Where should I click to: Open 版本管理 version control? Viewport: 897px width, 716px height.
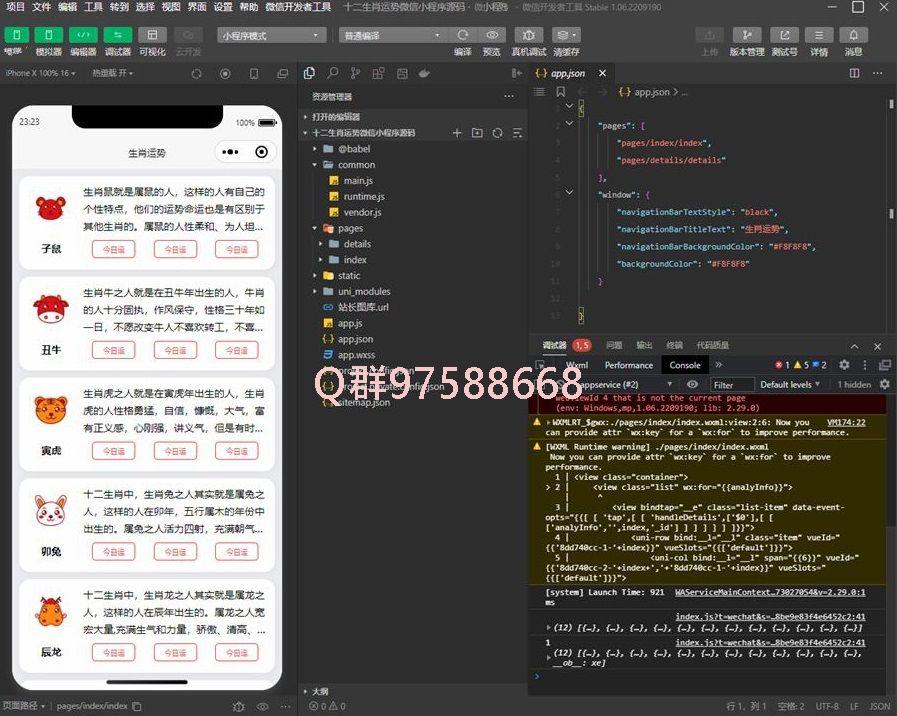pyautogui.click(x=747, y=35)
